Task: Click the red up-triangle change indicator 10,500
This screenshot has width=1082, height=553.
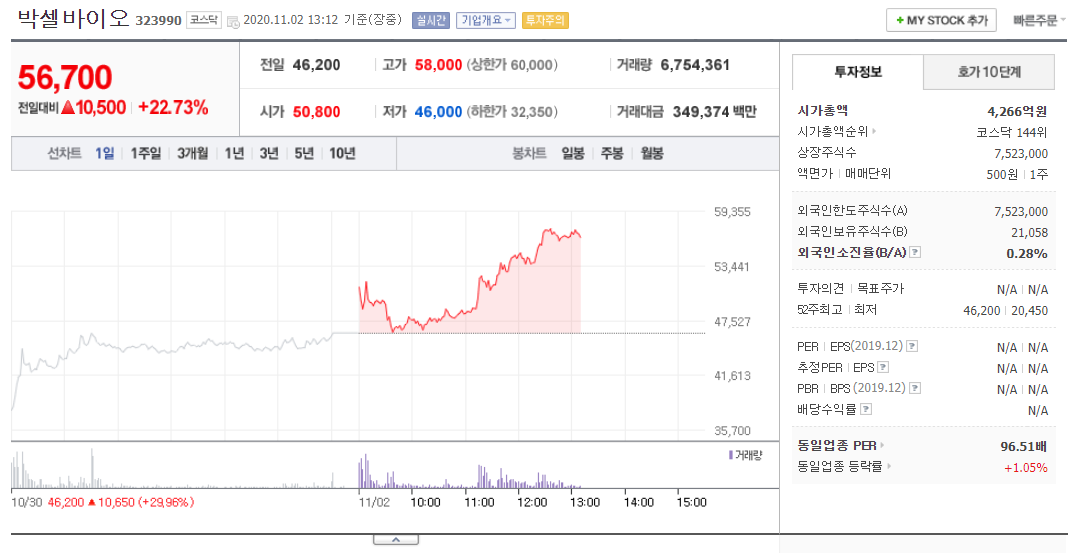Action: [x=94, y=108]
